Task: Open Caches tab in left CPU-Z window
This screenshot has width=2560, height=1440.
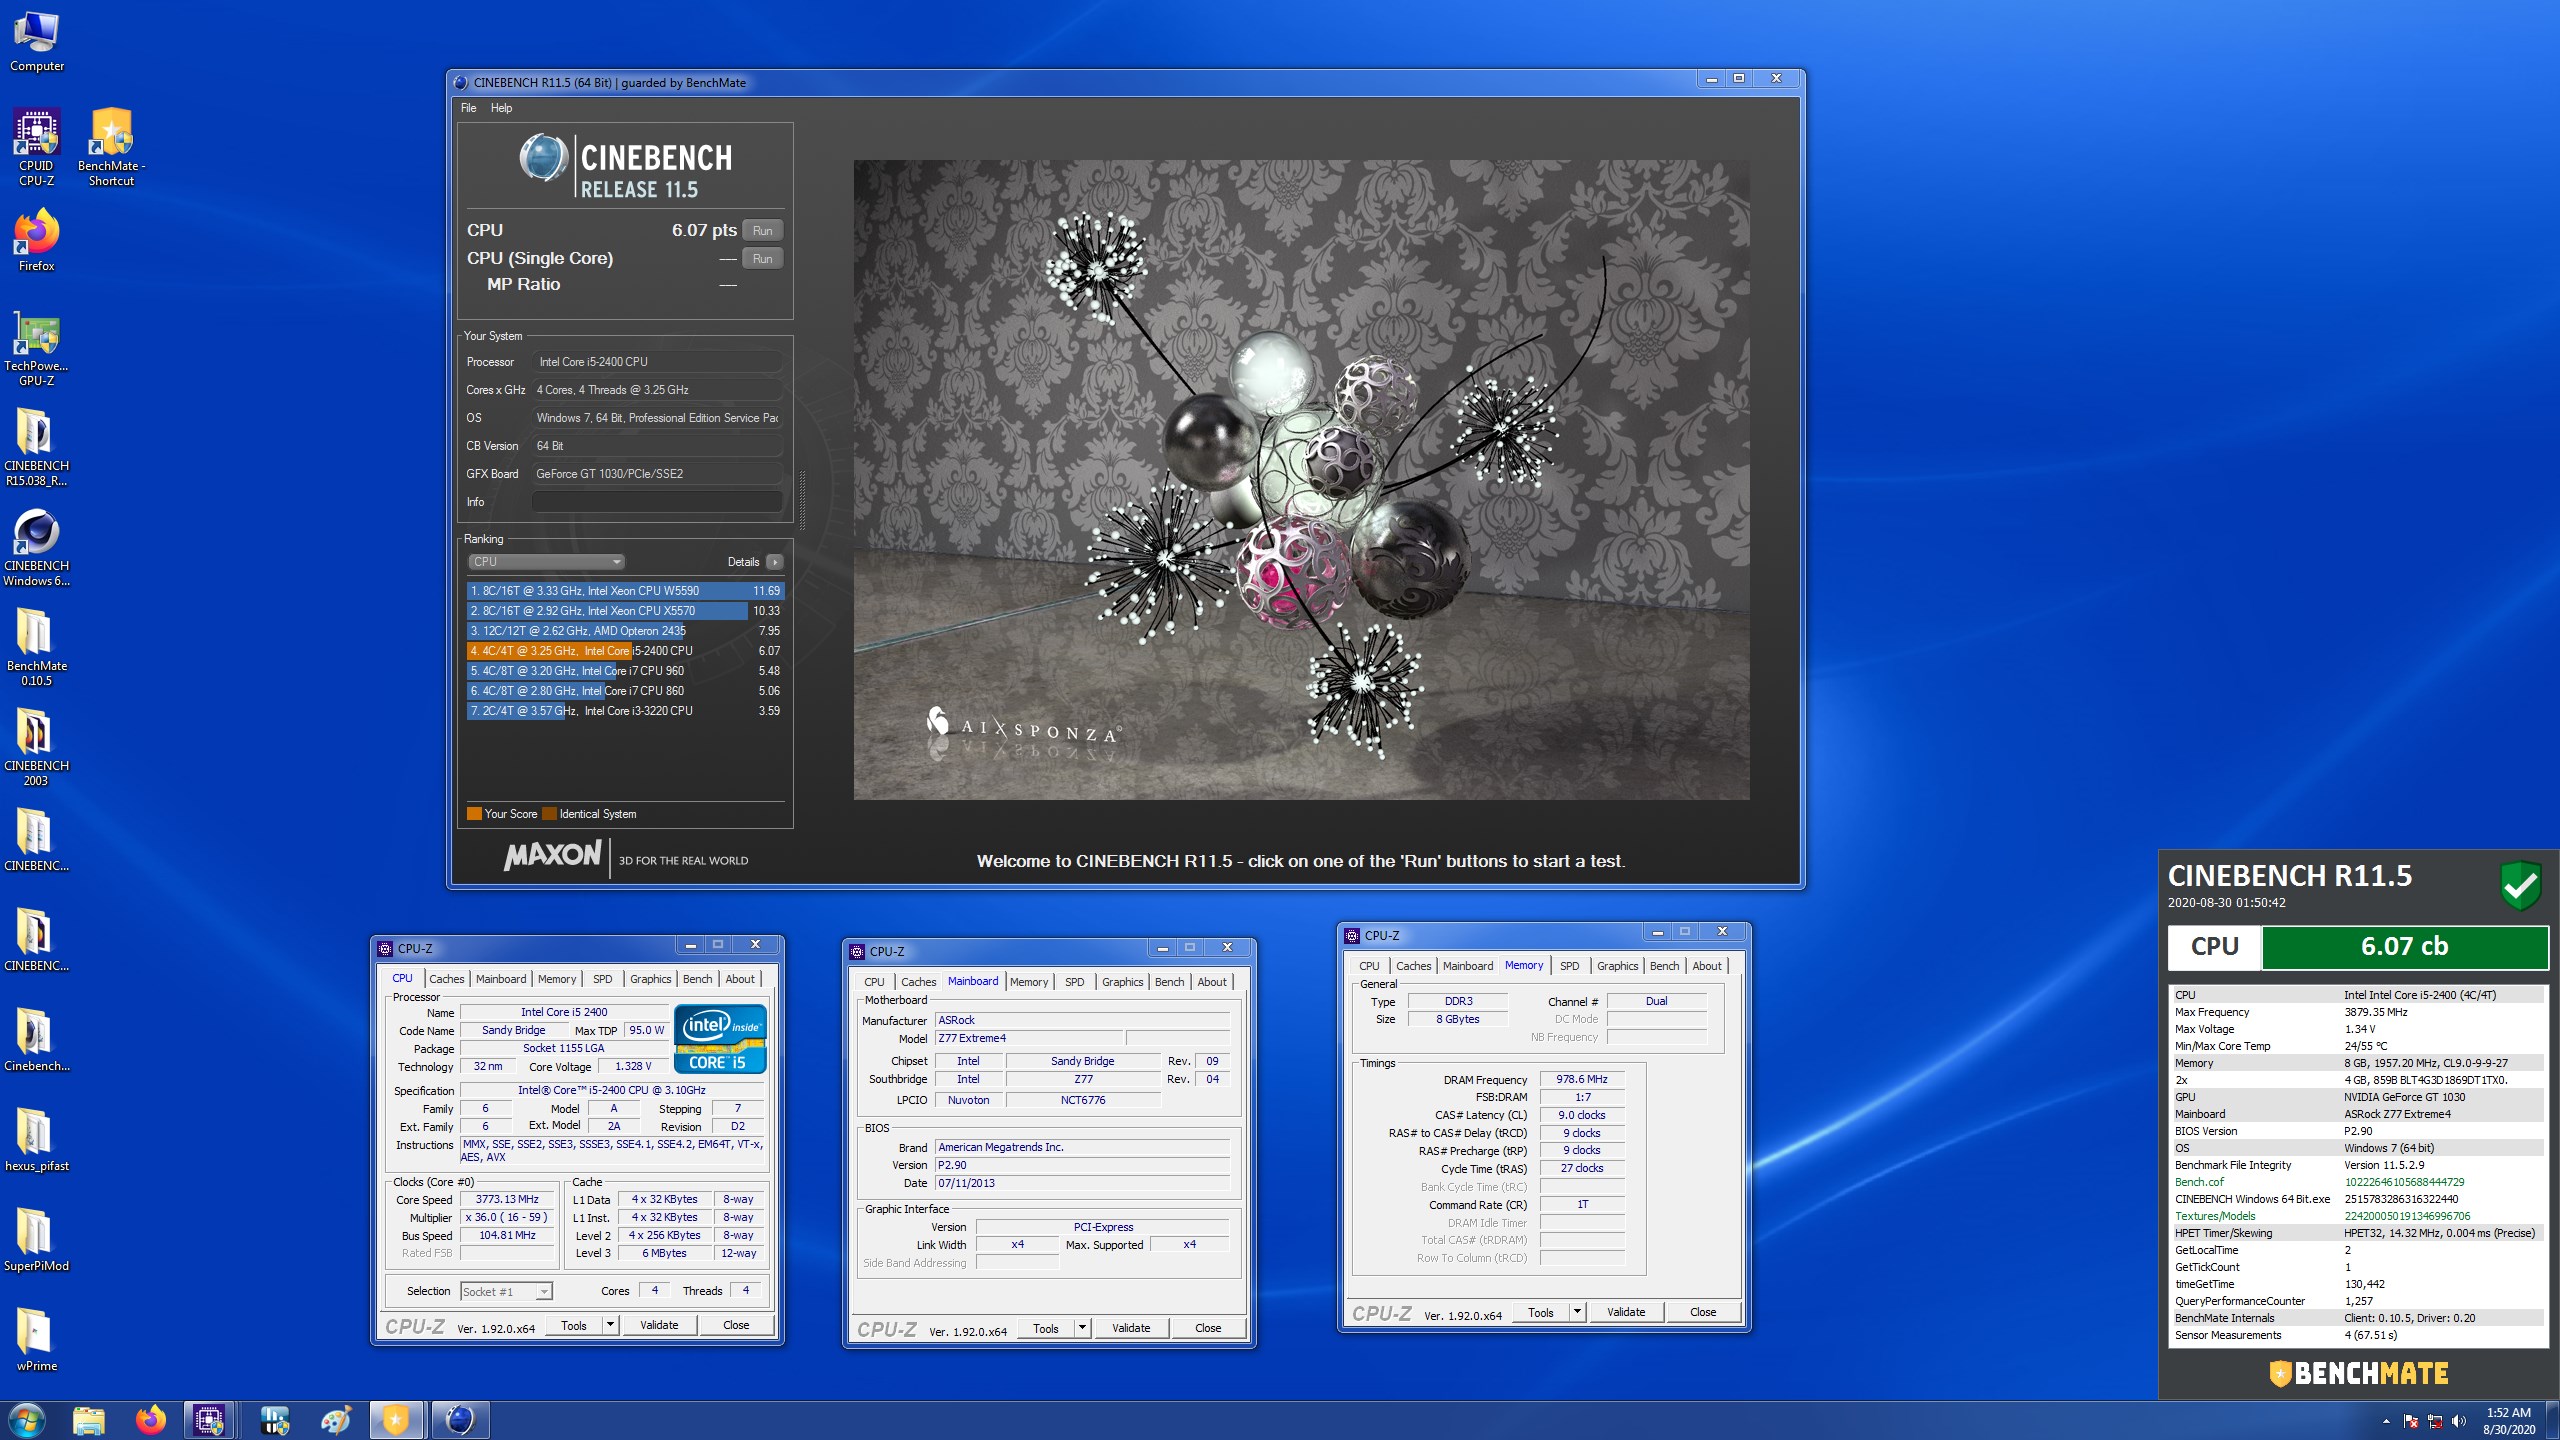Action: (446, 979)
